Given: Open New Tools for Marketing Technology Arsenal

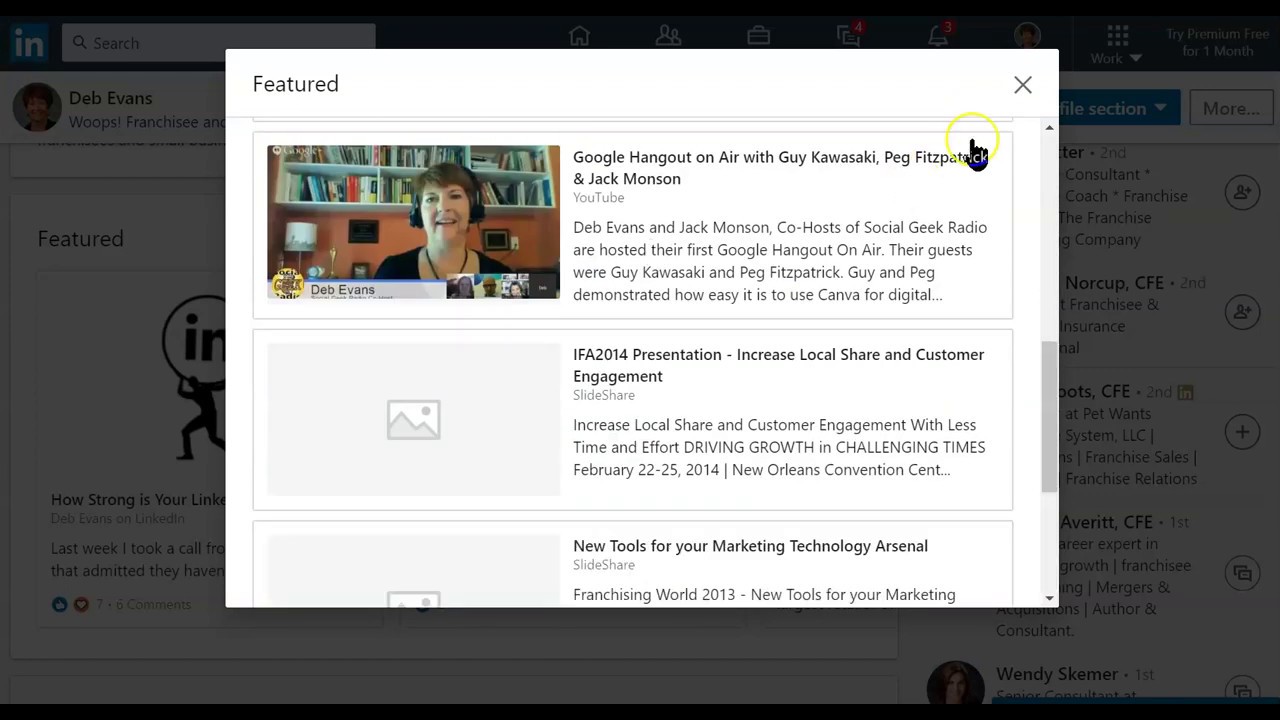Looking at the screenshot, I should [750, 546].
